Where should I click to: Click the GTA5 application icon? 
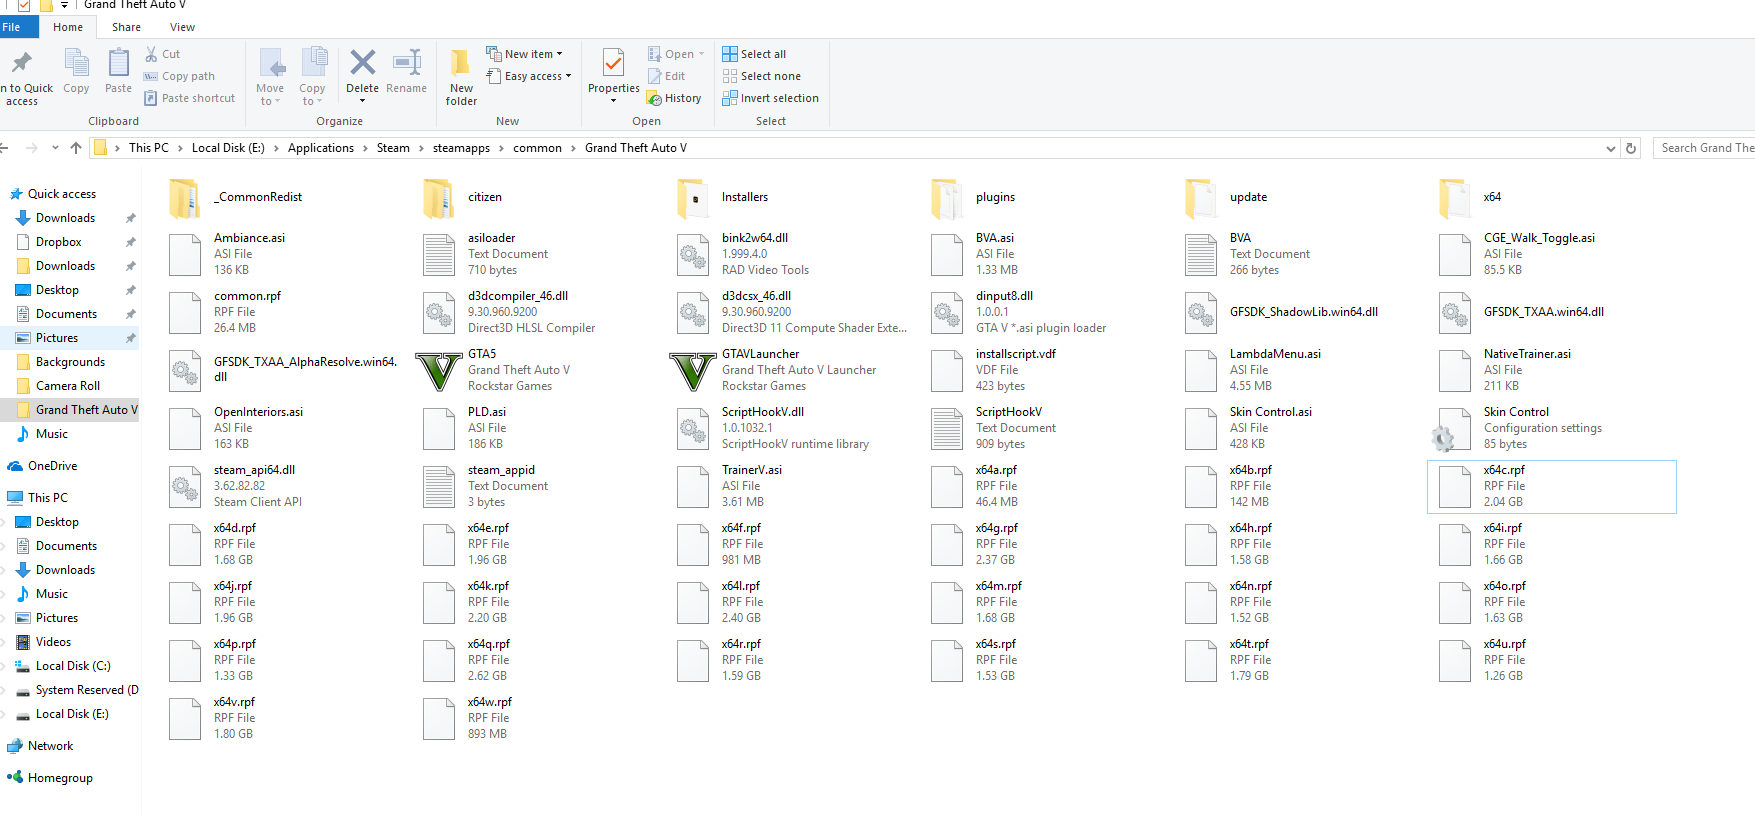(x=438, y=370)
